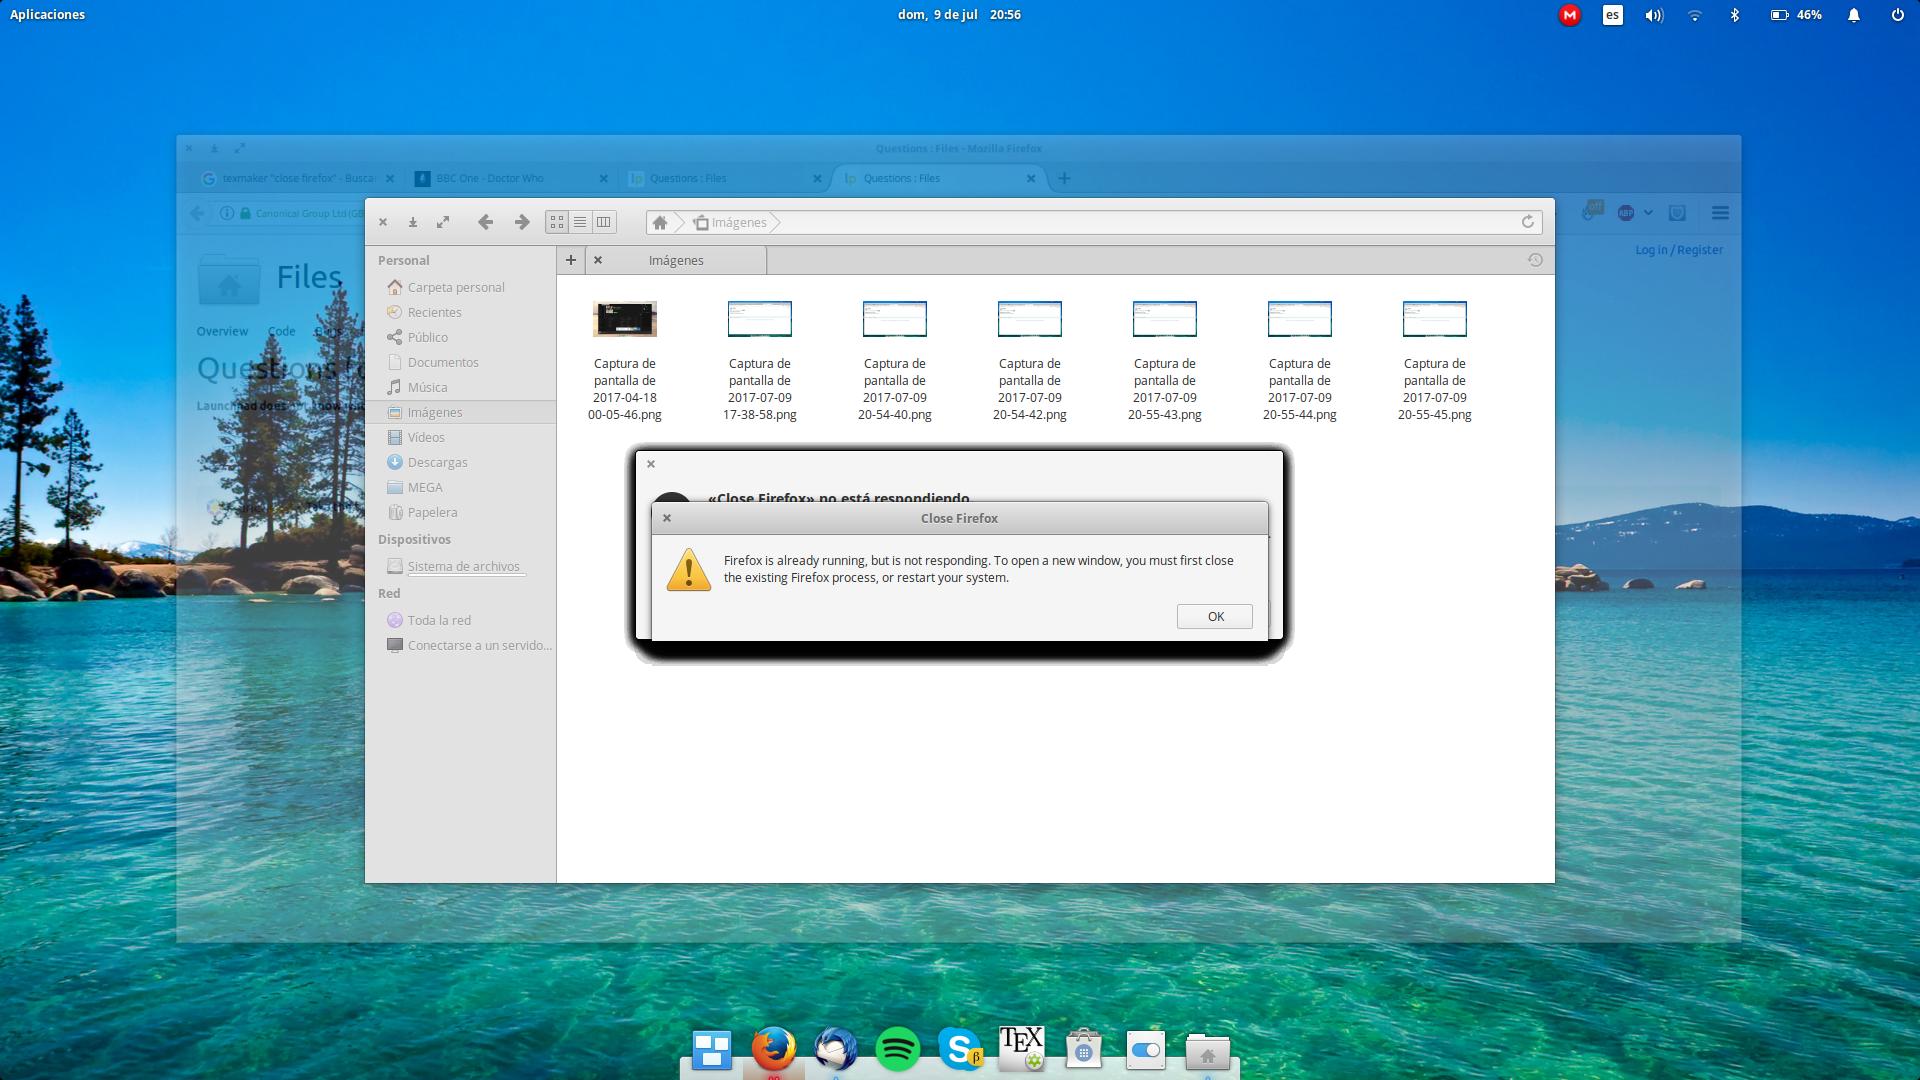This screenshot has width=1920, height=1080.
Task: Open the Wi-Fi network indicator
Action: [x=1694, y=15]
